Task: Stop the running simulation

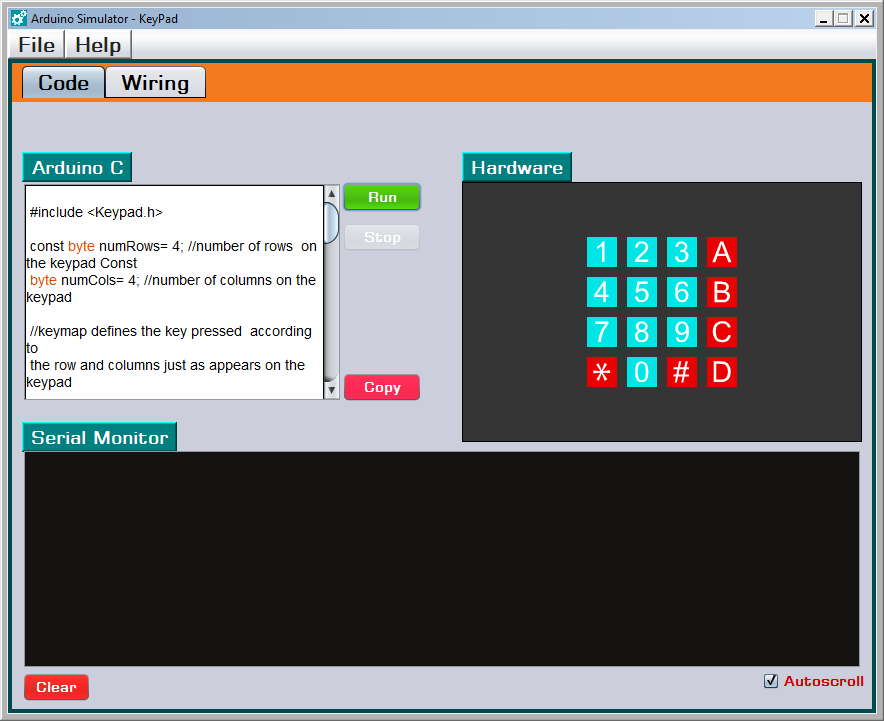Action: point(382,237)
